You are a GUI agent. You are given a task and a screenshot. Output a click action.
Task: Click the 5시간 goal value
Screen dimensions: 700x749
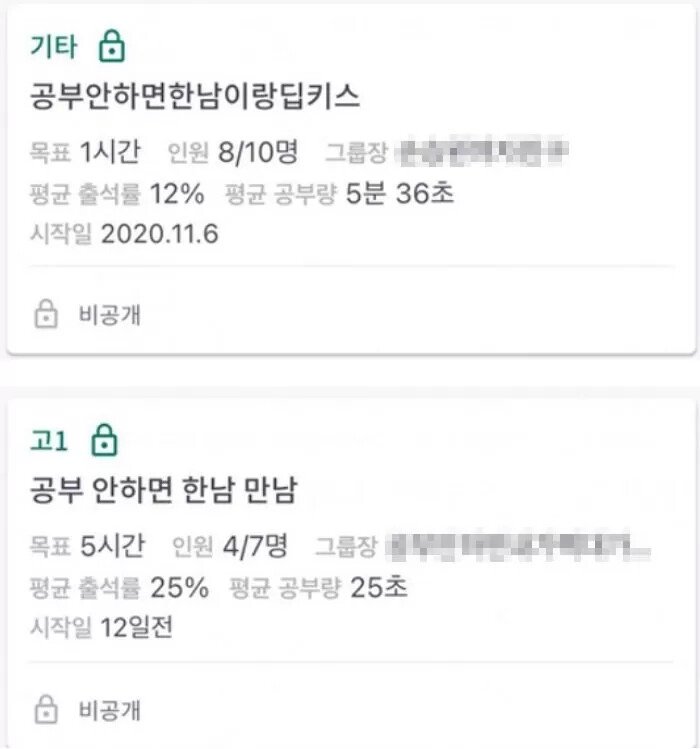(112, 546)
